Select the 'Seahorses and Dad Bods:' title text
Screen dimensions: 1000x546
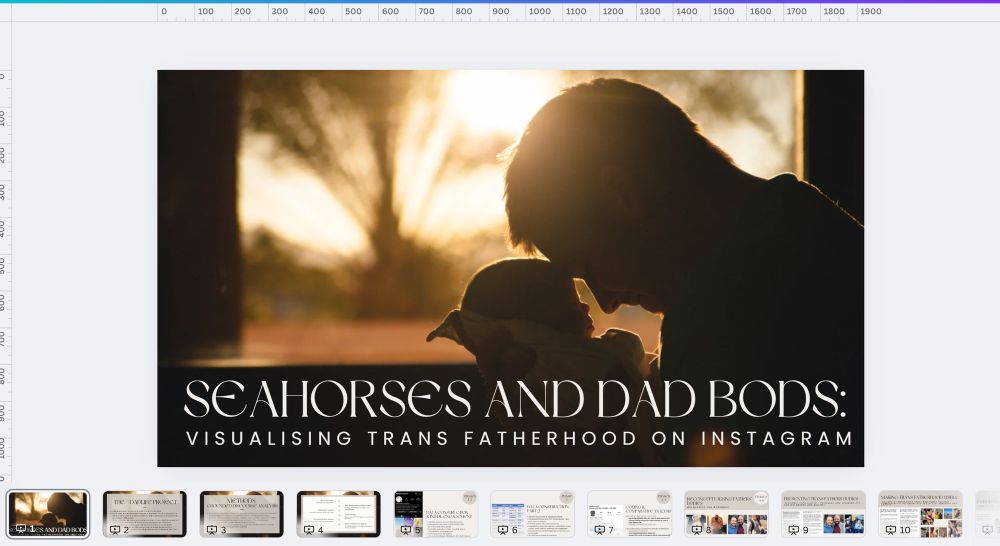tap(515, 399)
